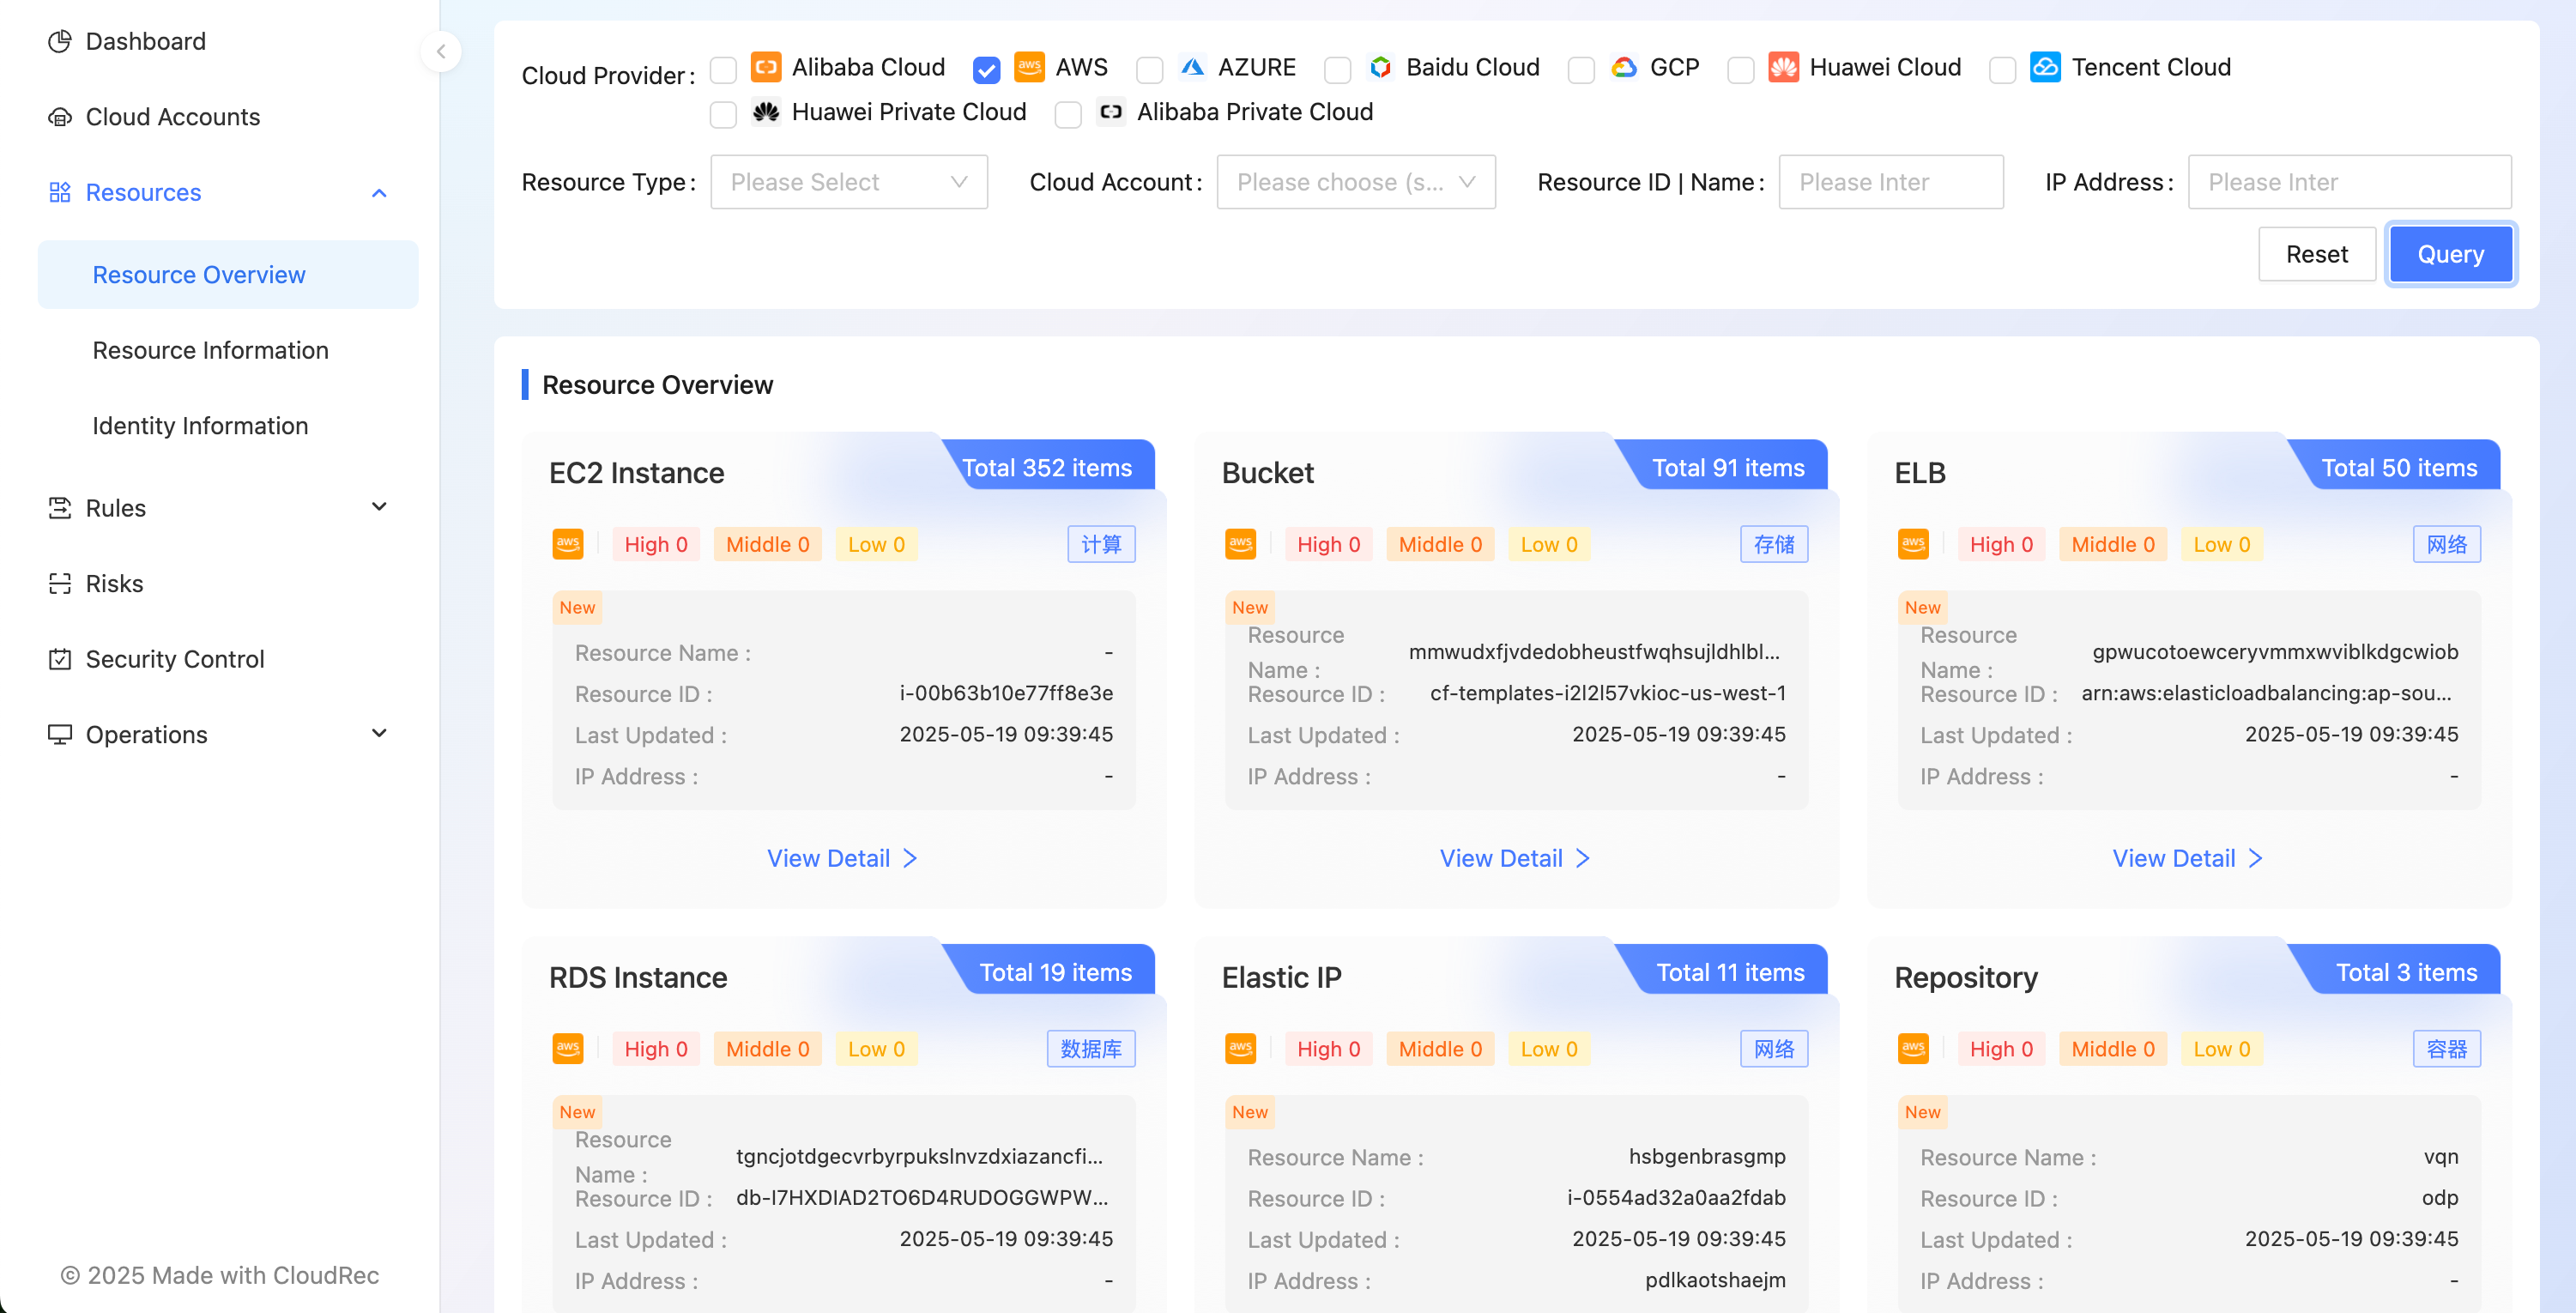Click the 容器 tag on Repository card
This screenshot has width=2576, height=1313.
pyautogui.click(x=2447, y=1049)
